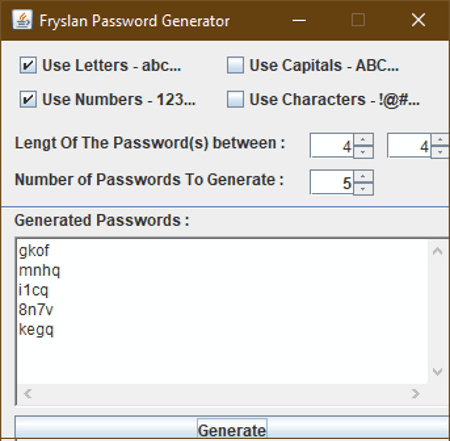Increase maximum password length stepper

440,139
